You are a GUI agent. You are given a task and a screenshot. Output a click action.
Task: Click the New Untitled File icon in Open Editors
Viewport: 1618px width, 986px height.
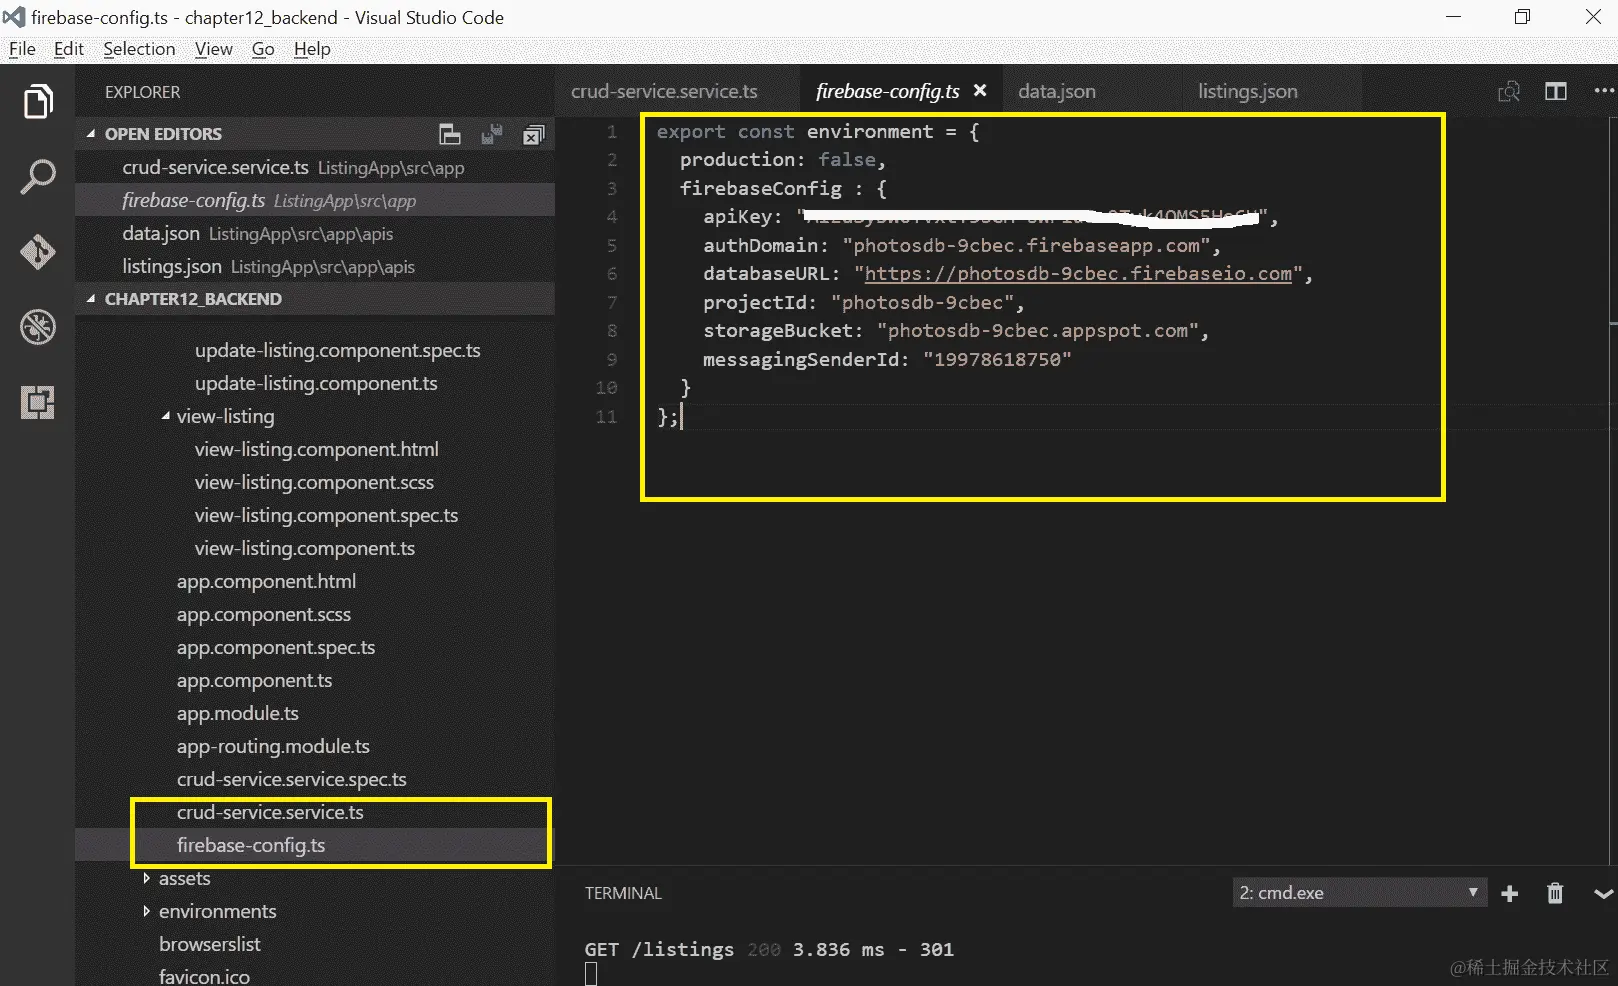pos(450,134)
